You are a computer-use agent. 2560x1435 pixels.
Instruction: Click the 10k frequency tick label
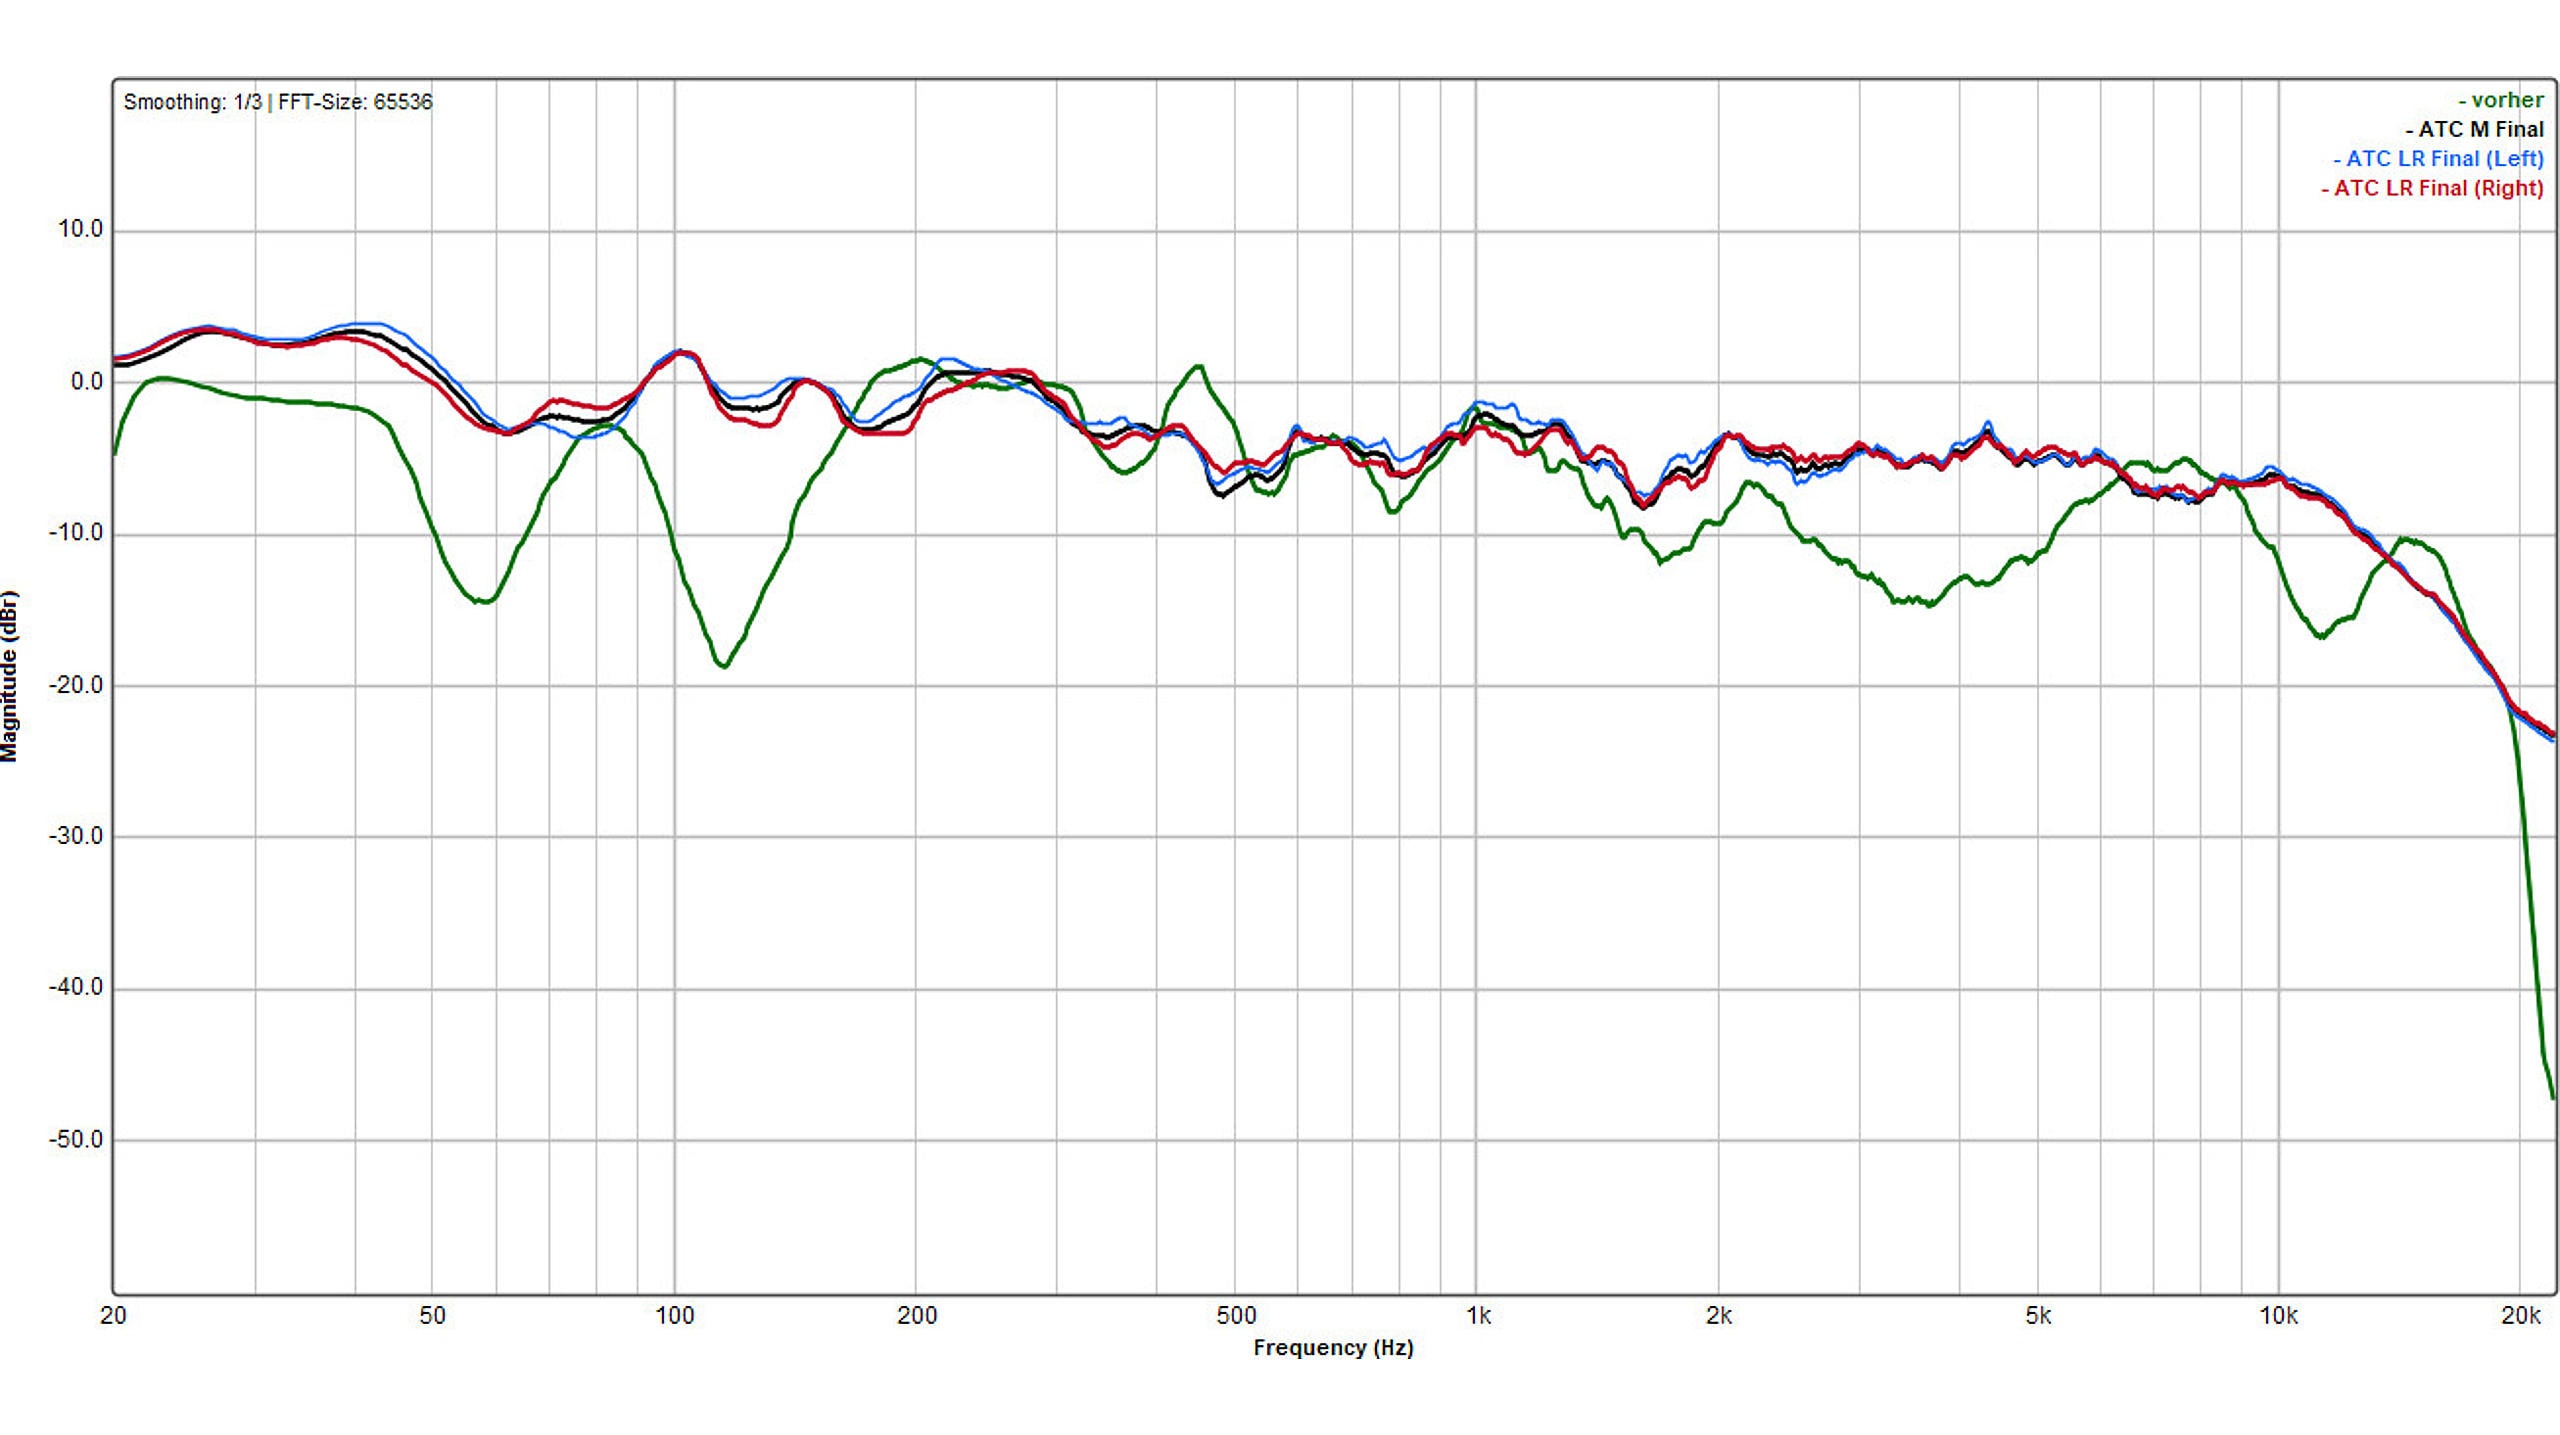[x=2279, y=1316]
